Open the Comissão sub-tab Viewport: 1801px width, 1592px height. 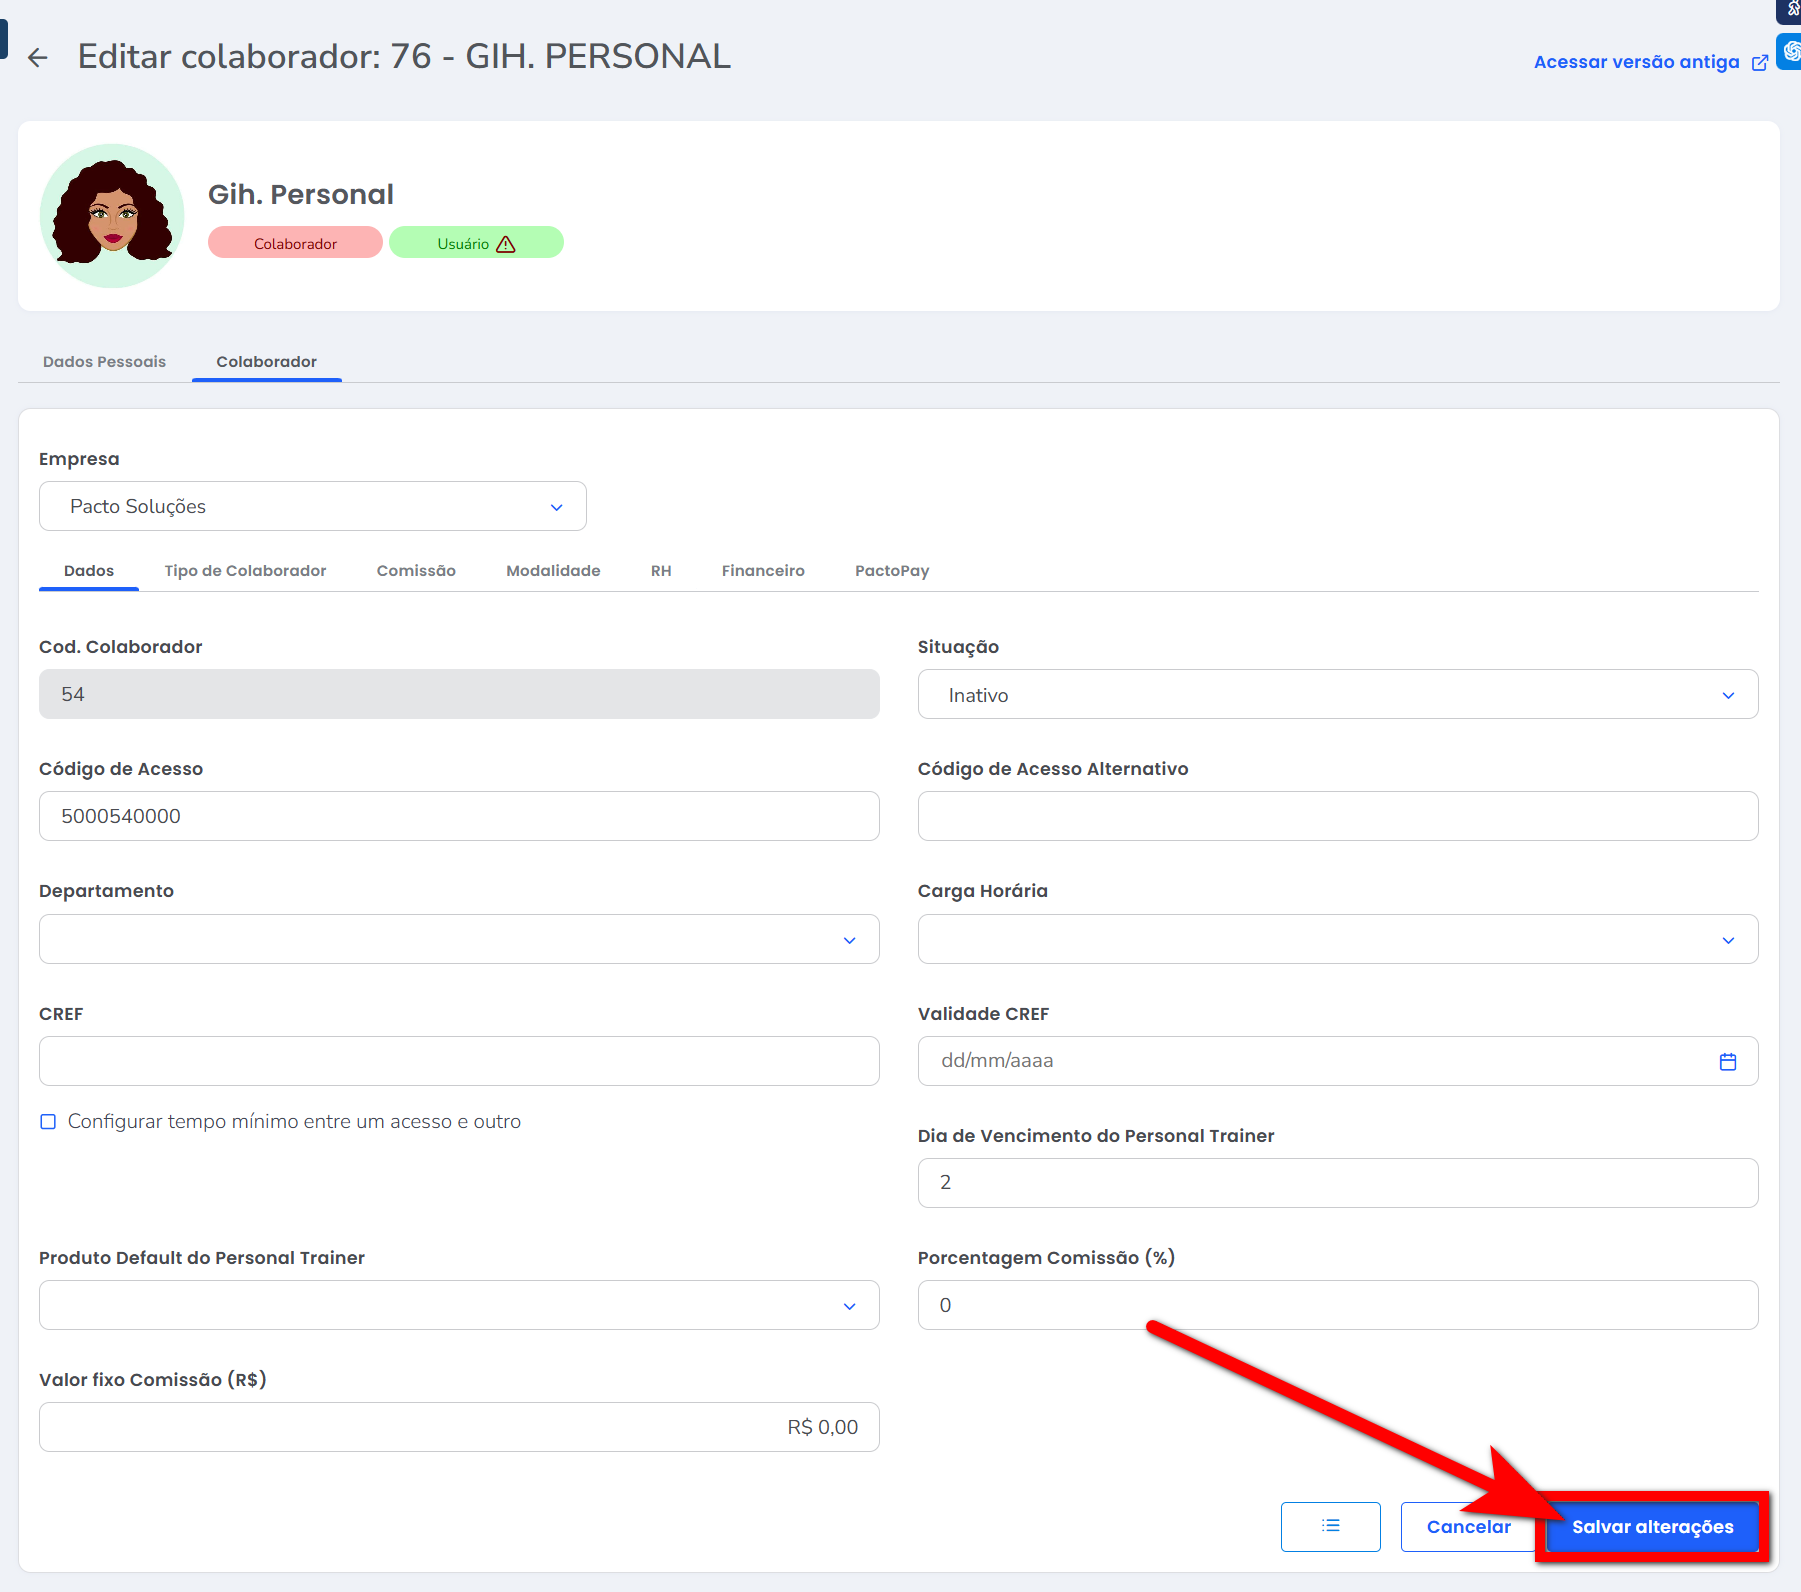(416, 571)
